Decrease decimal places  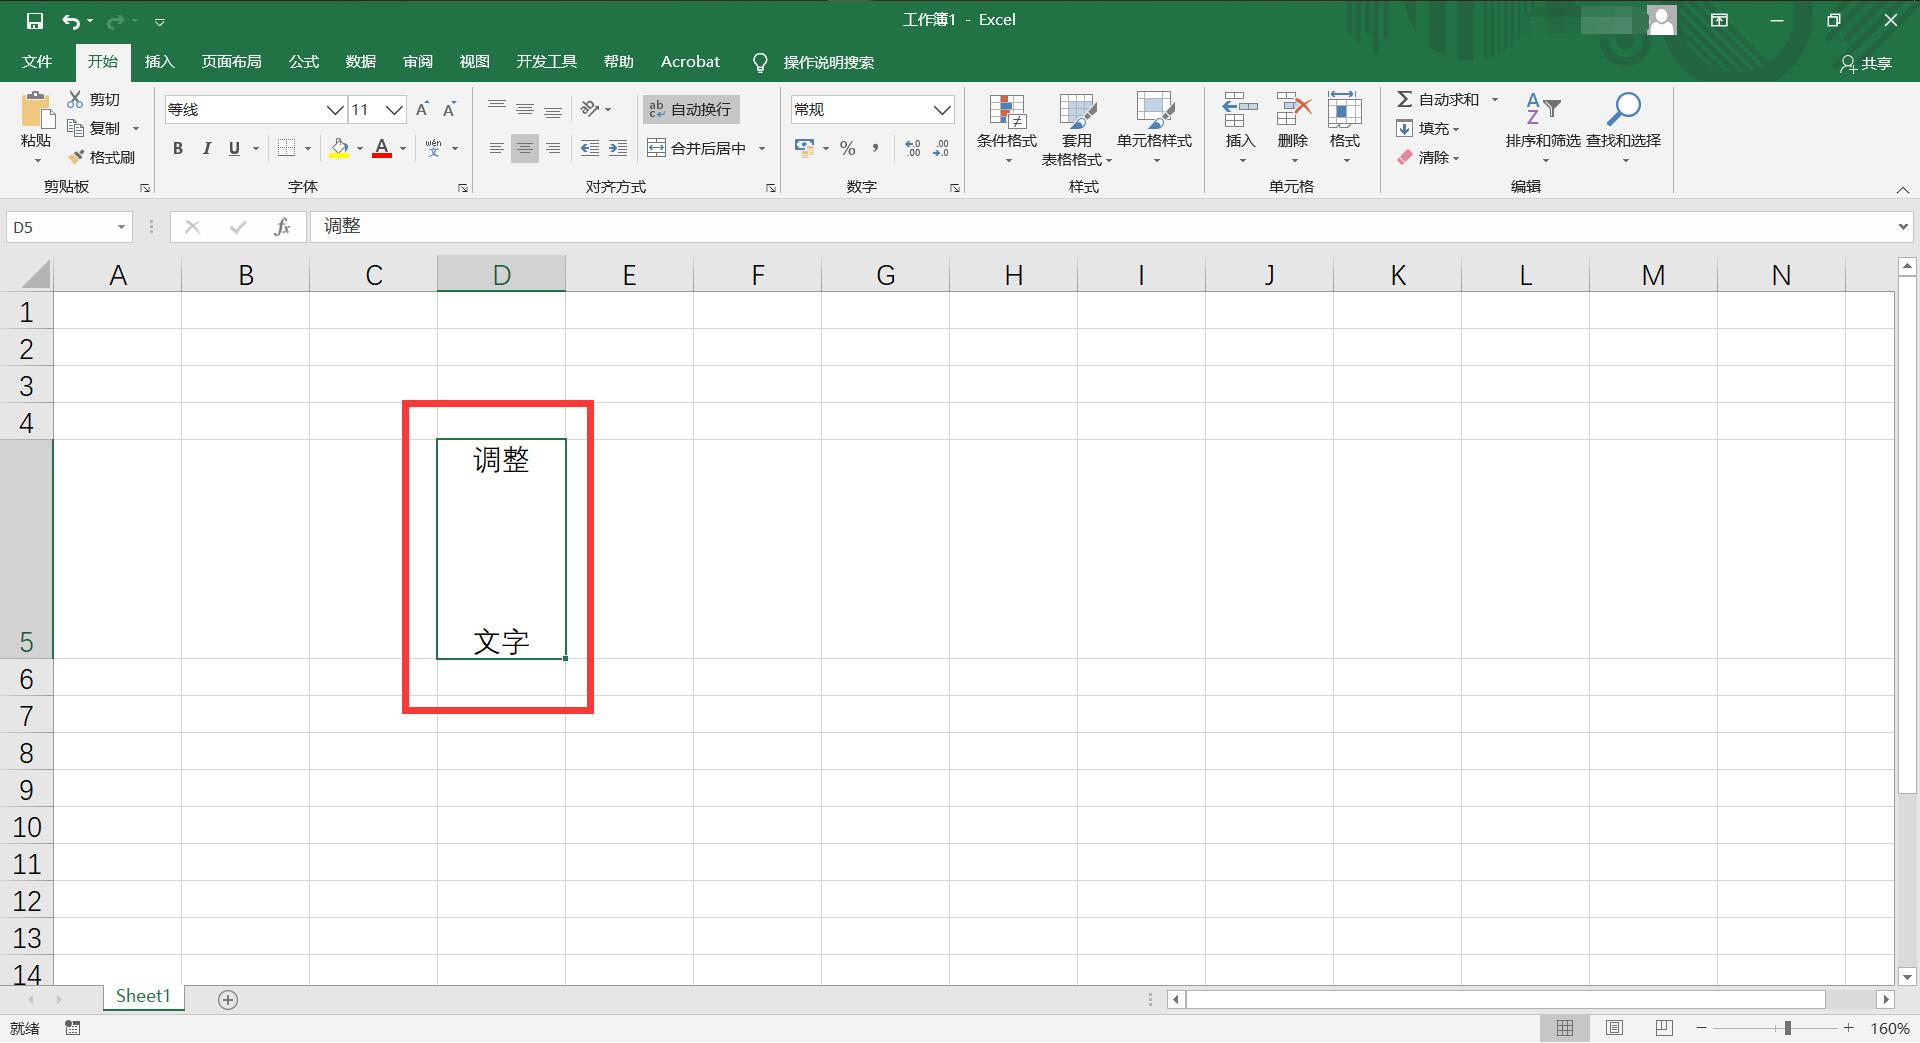click(941, 148)
